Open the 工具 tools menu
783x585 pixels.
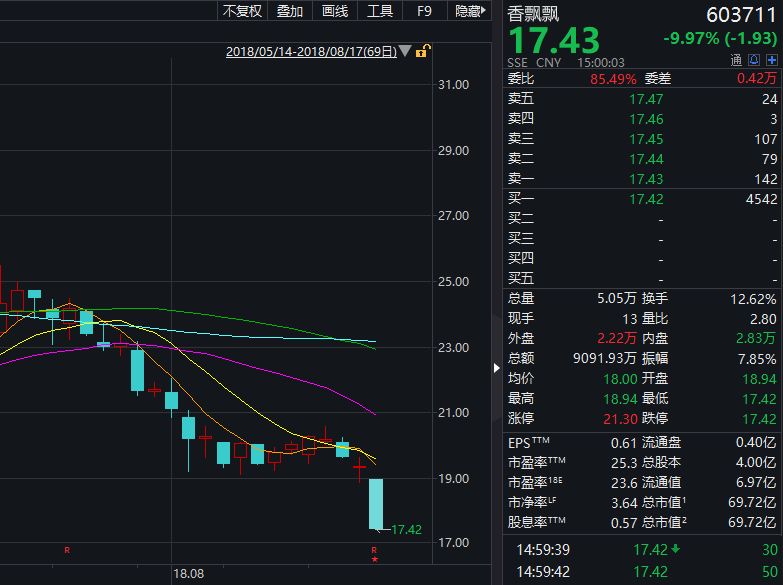click(380, 11)
